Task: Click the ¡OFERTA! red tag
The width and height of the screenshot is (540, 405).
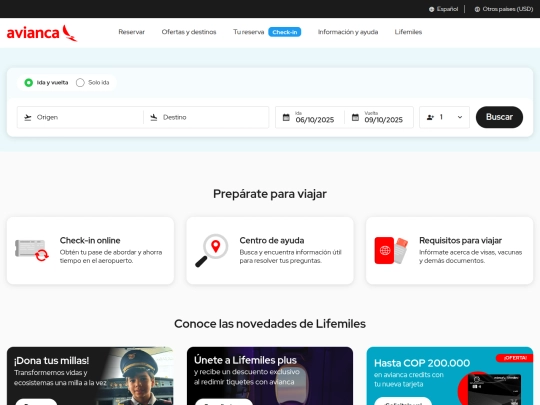Action: click(515, 358)
